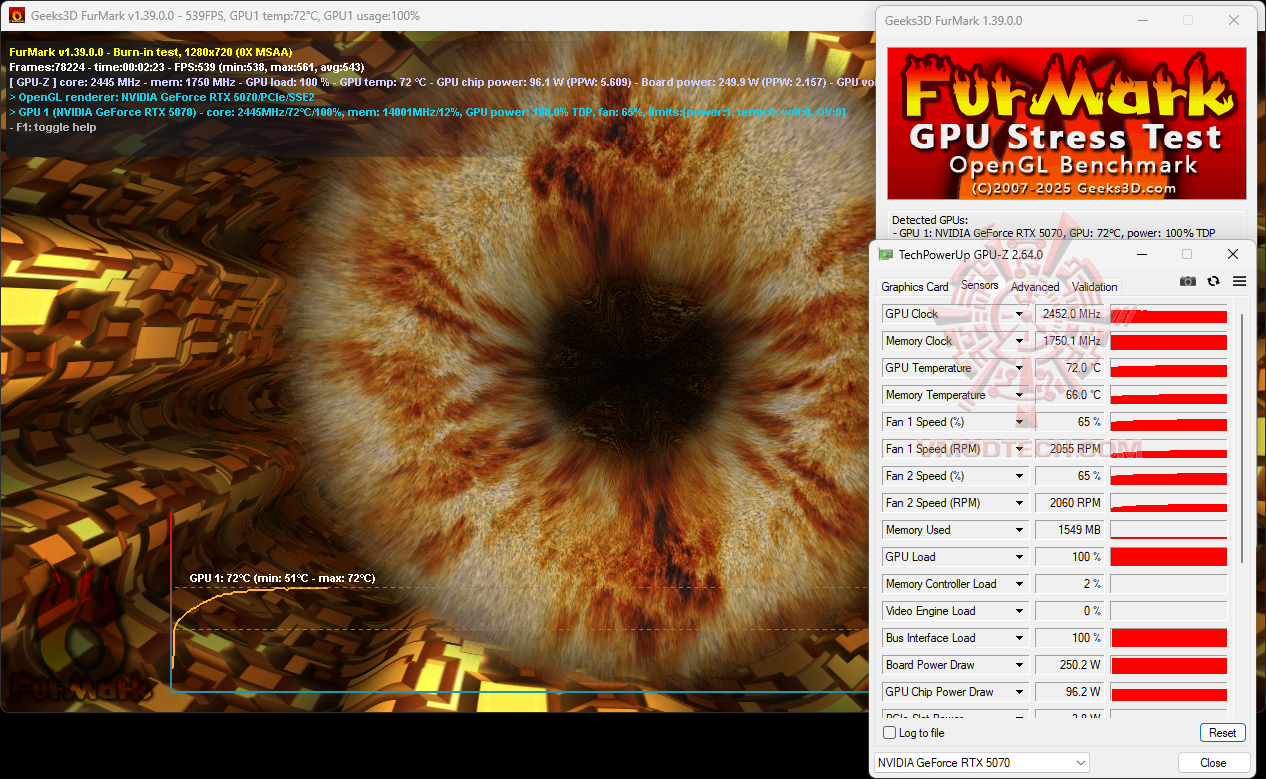Open the GPU-Z hamburger menu
This screenshot has height=779, width=1266.
pos(1239,282)
